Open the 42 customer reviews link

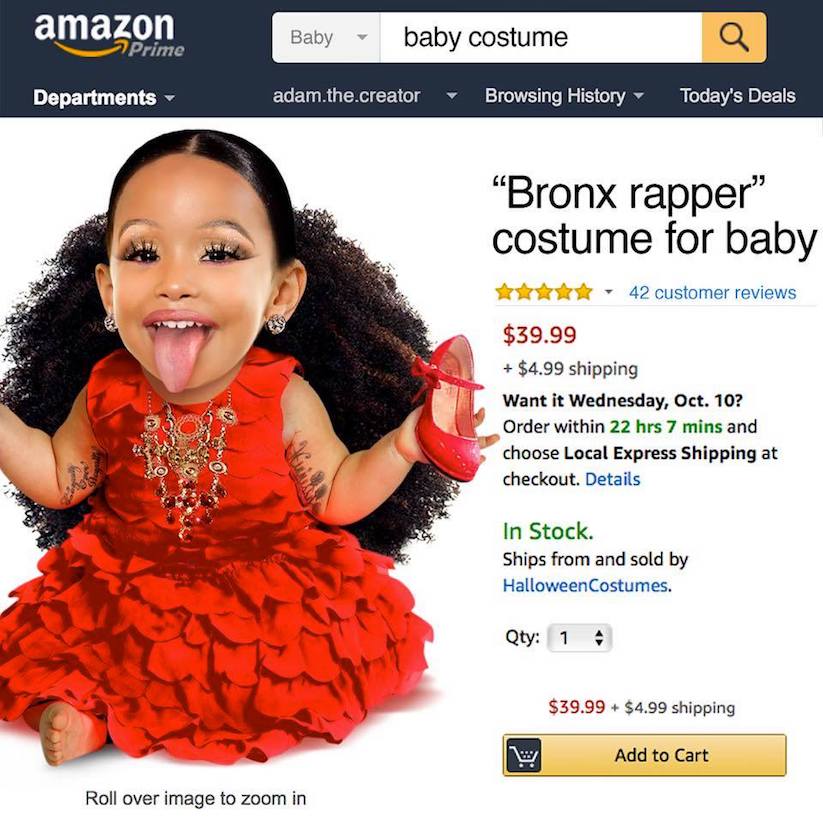coord(712,292)
